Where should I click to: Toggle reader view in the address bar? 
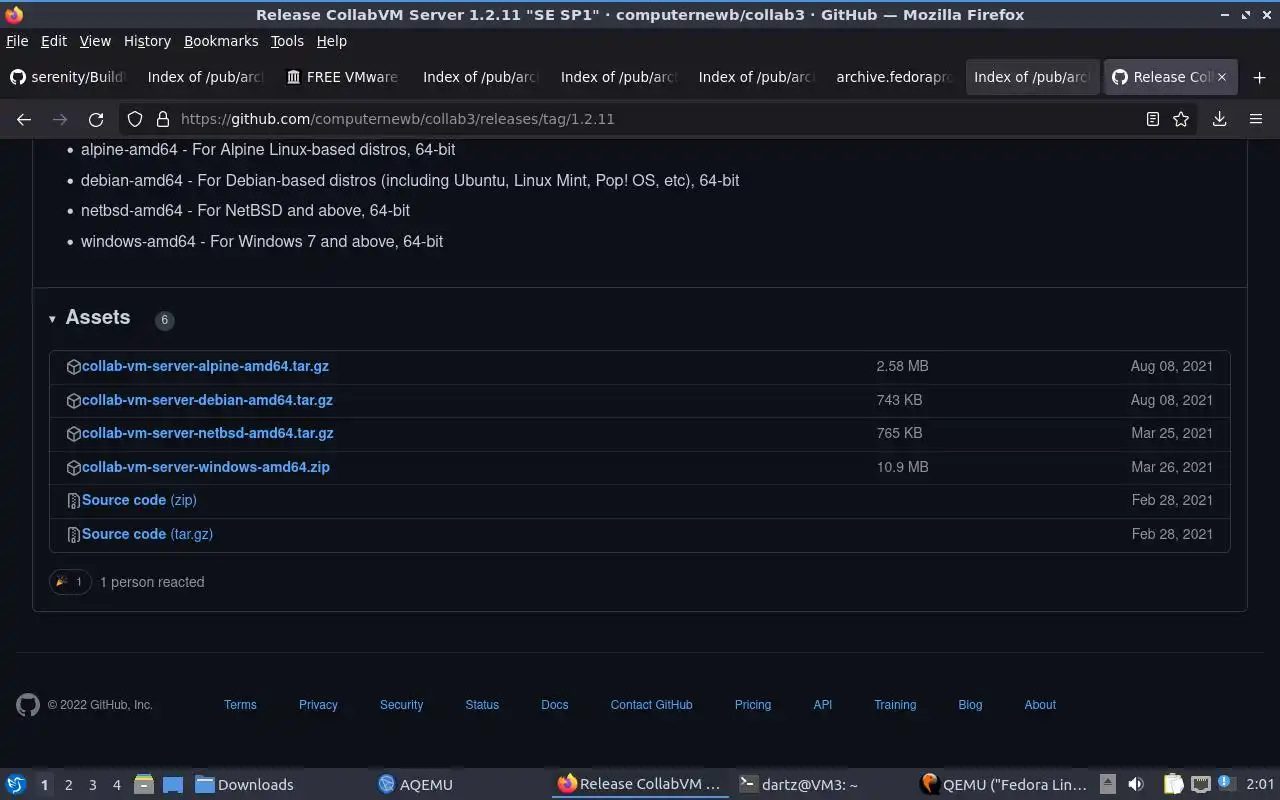pyautogui.click(x=1153, y=119)
